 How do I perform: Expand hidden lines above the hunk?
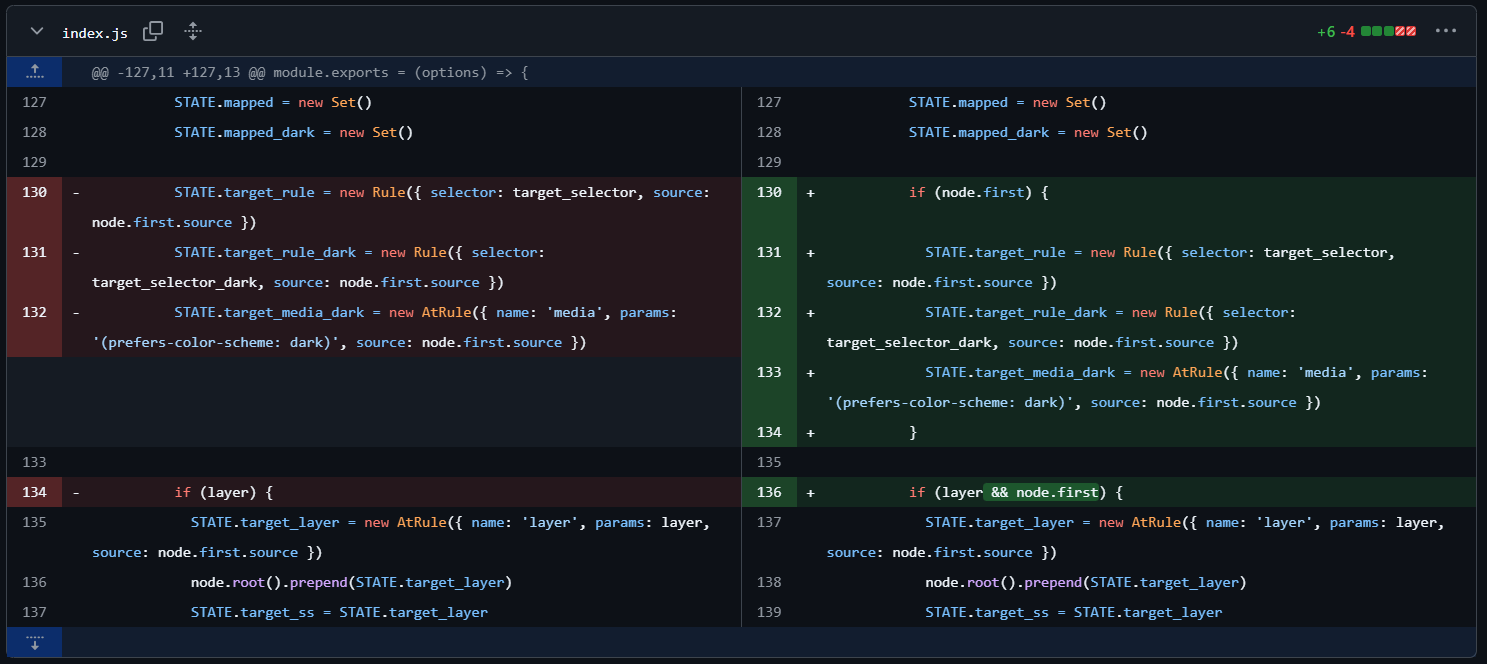34,72
